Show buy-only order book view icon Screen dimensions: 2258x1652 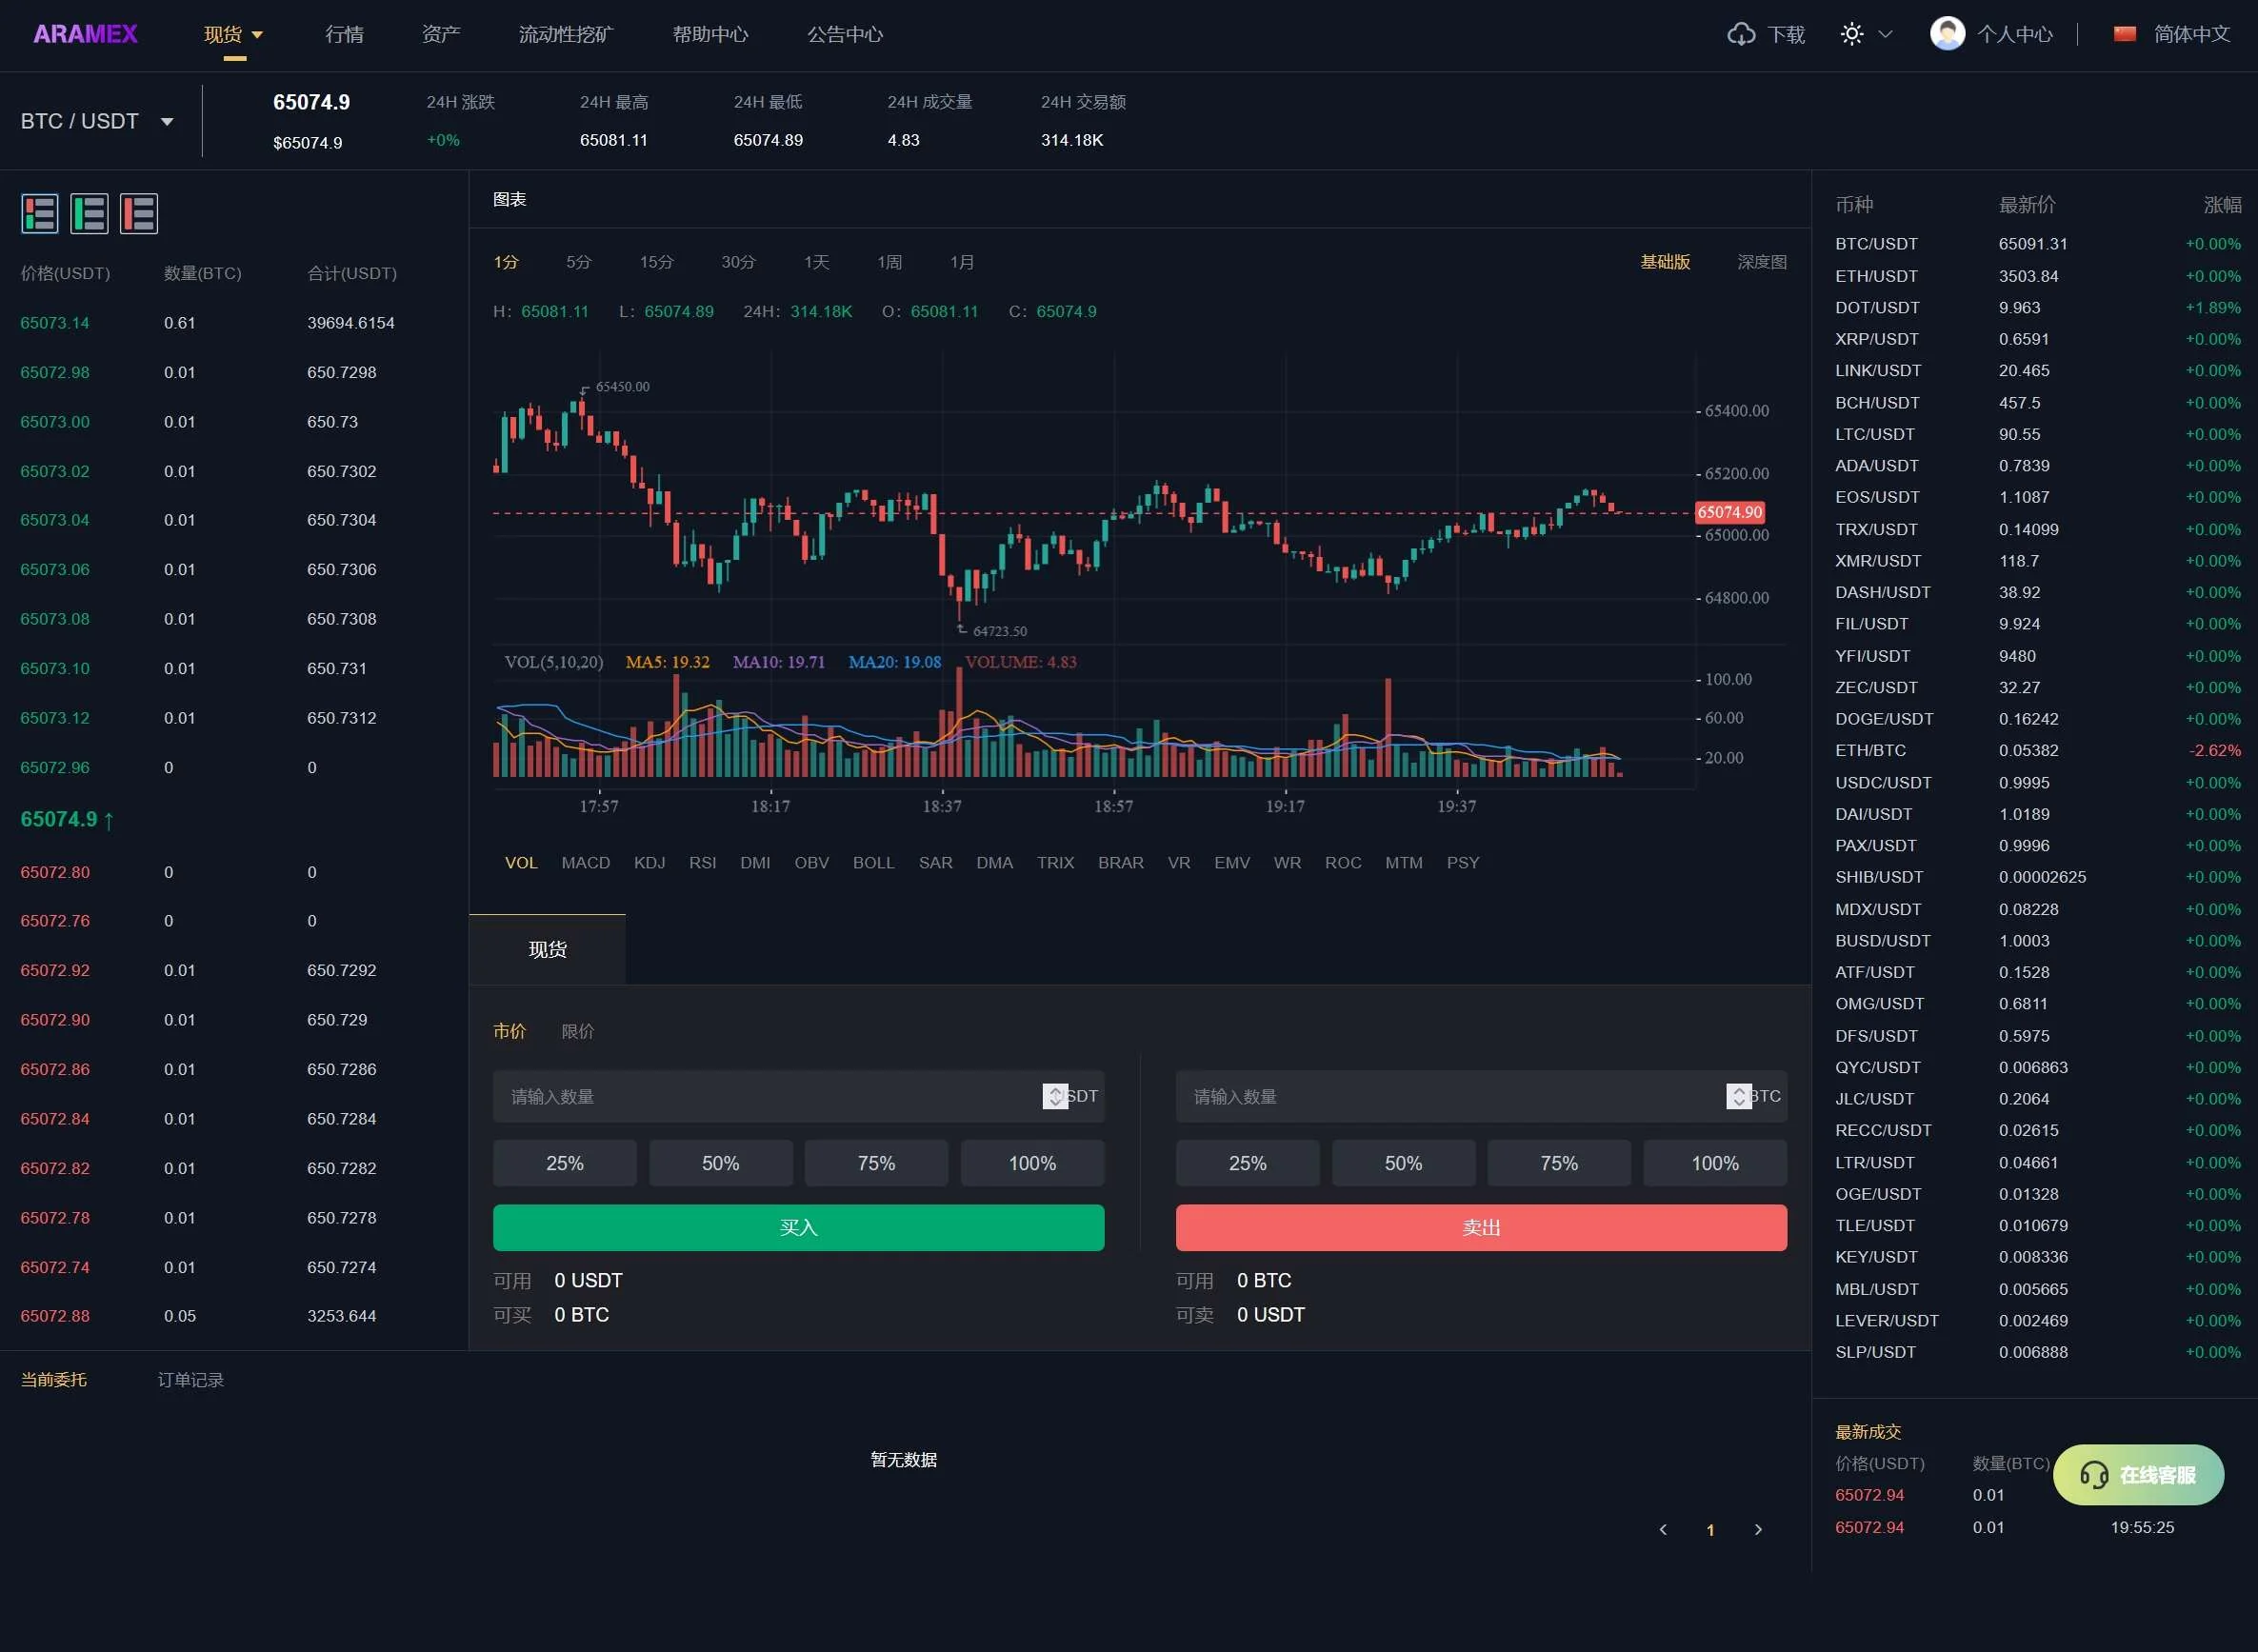click(x=89, y=214)
